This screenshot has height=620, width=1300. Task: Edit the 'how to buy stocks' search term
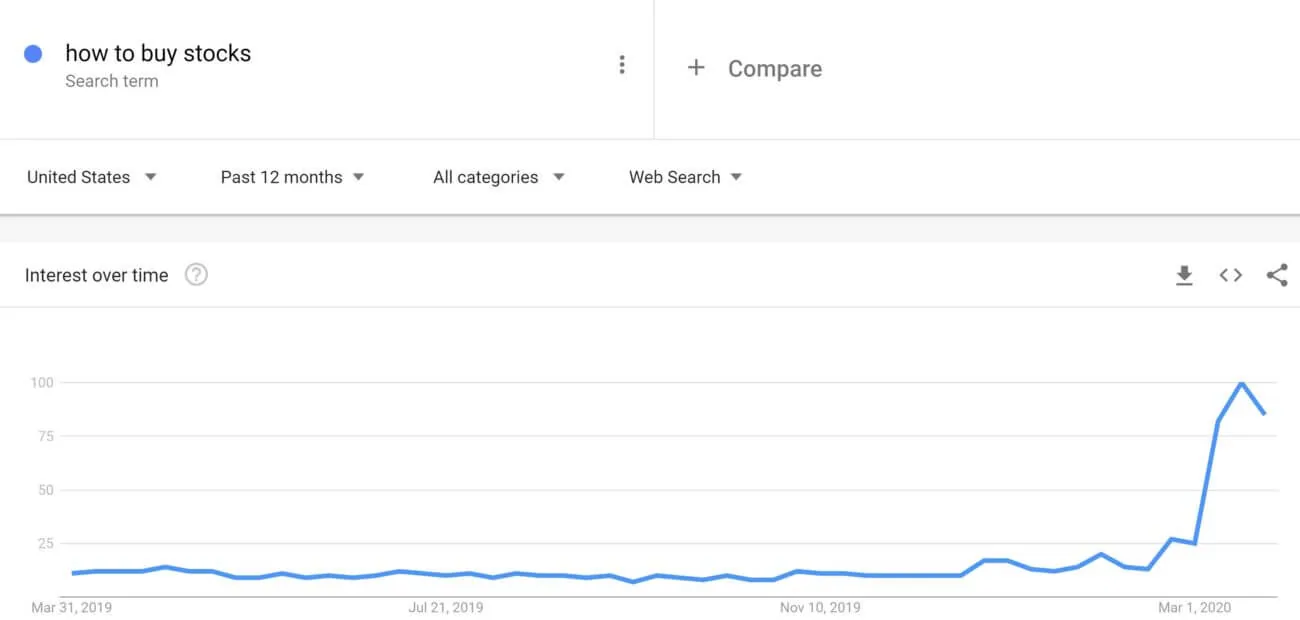158,53
